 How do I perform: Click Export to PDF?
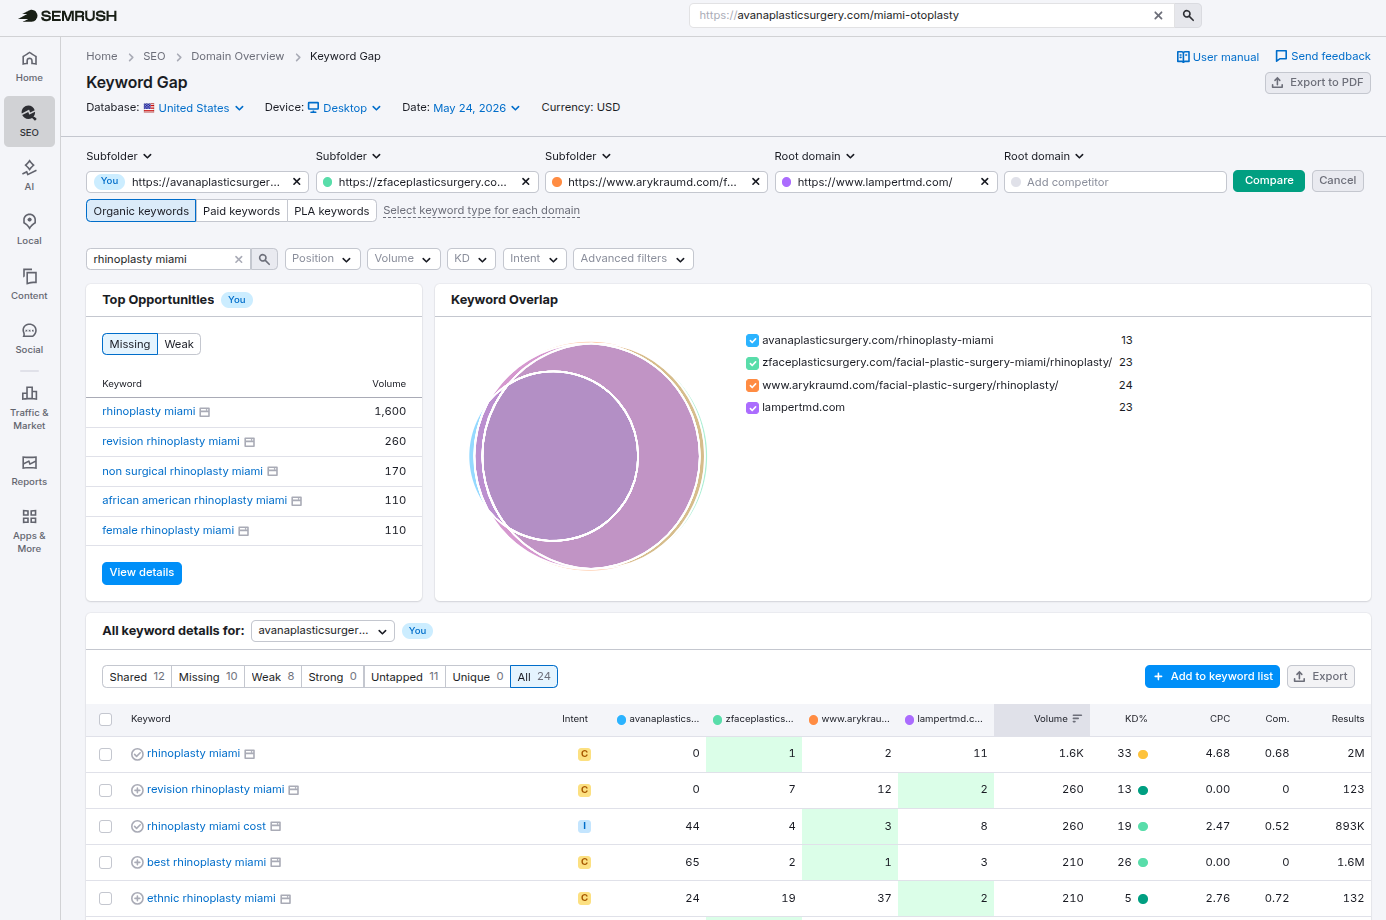[1318, 83]
